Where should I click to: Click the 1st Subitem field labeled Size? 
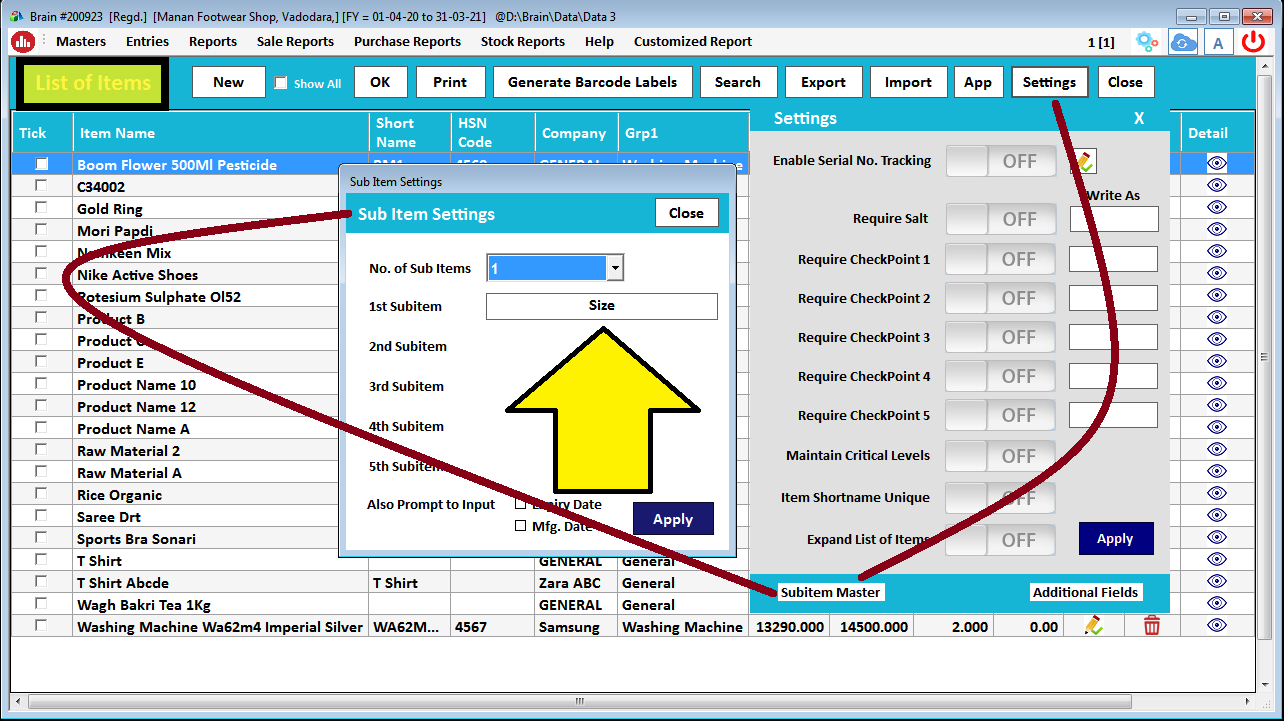click(x=601, y=306)
